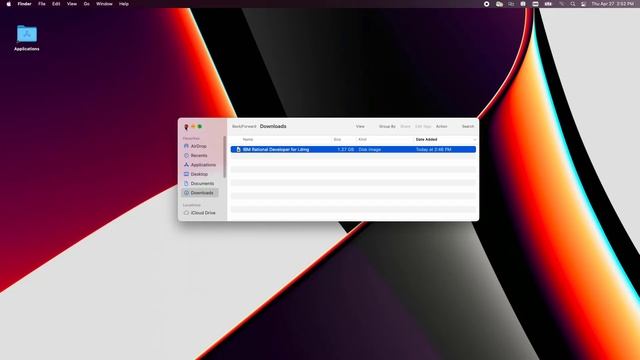Sort by the Name column header

point(248,140)
